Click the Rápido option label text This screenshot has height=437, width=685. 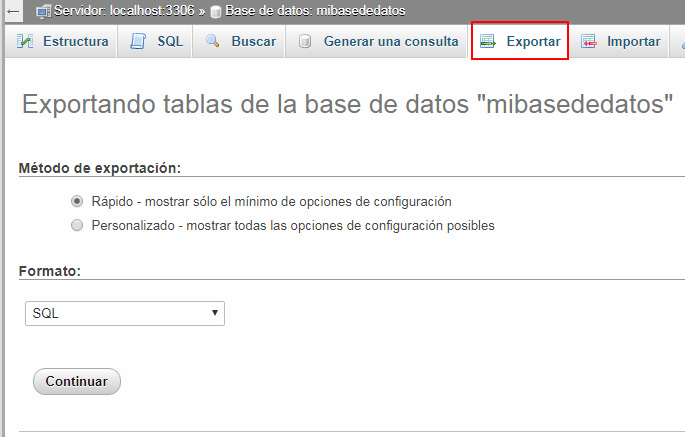coord(271,201)
